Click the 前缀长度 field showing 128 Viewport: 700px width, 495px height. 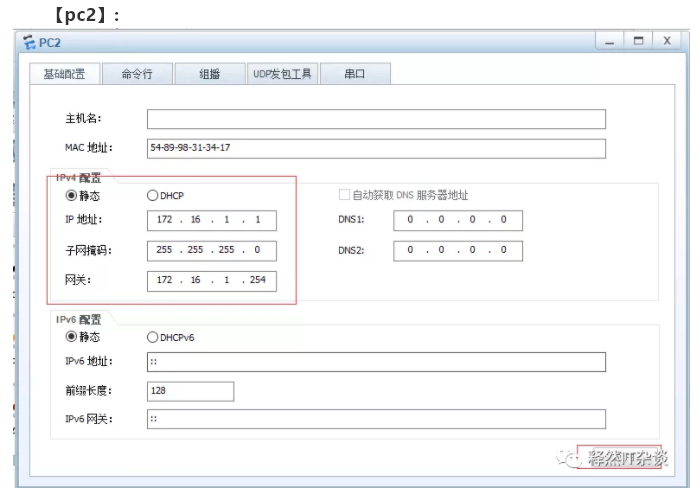(190, 391)
